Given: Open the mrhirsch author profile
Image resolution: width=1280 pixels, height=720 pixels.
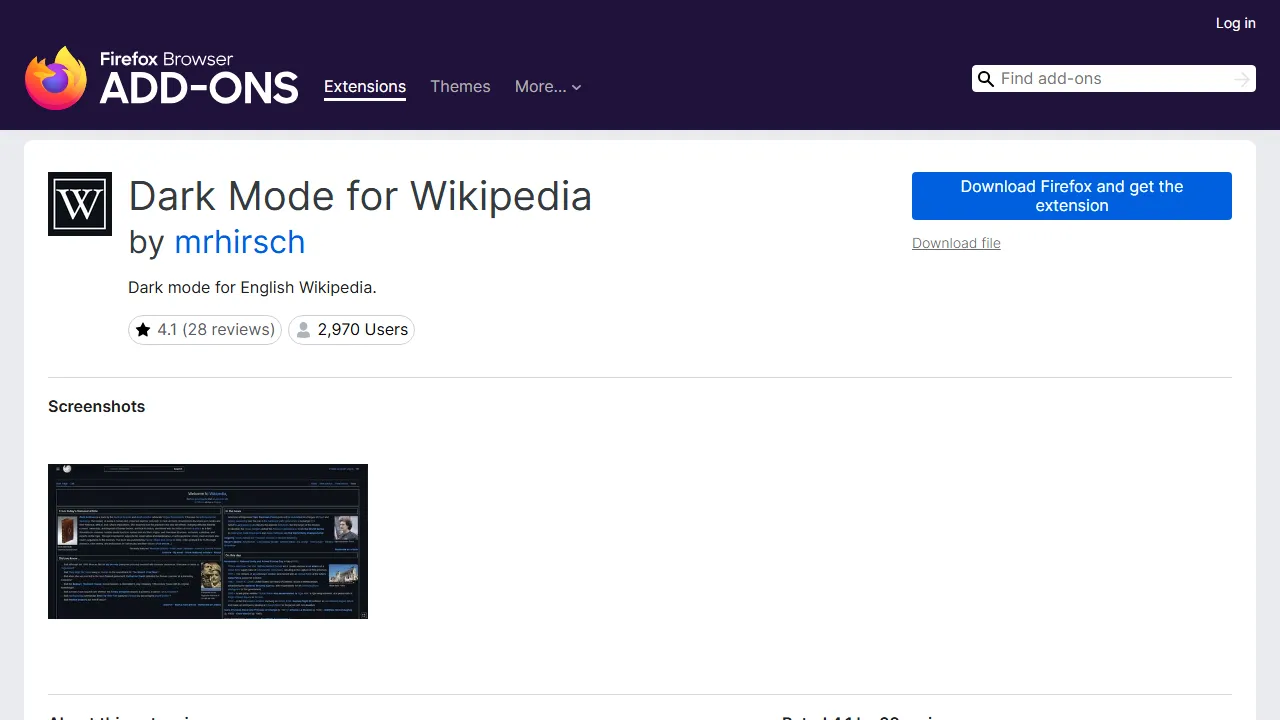Looking at the screenshot, I should (x=240, y=242).
